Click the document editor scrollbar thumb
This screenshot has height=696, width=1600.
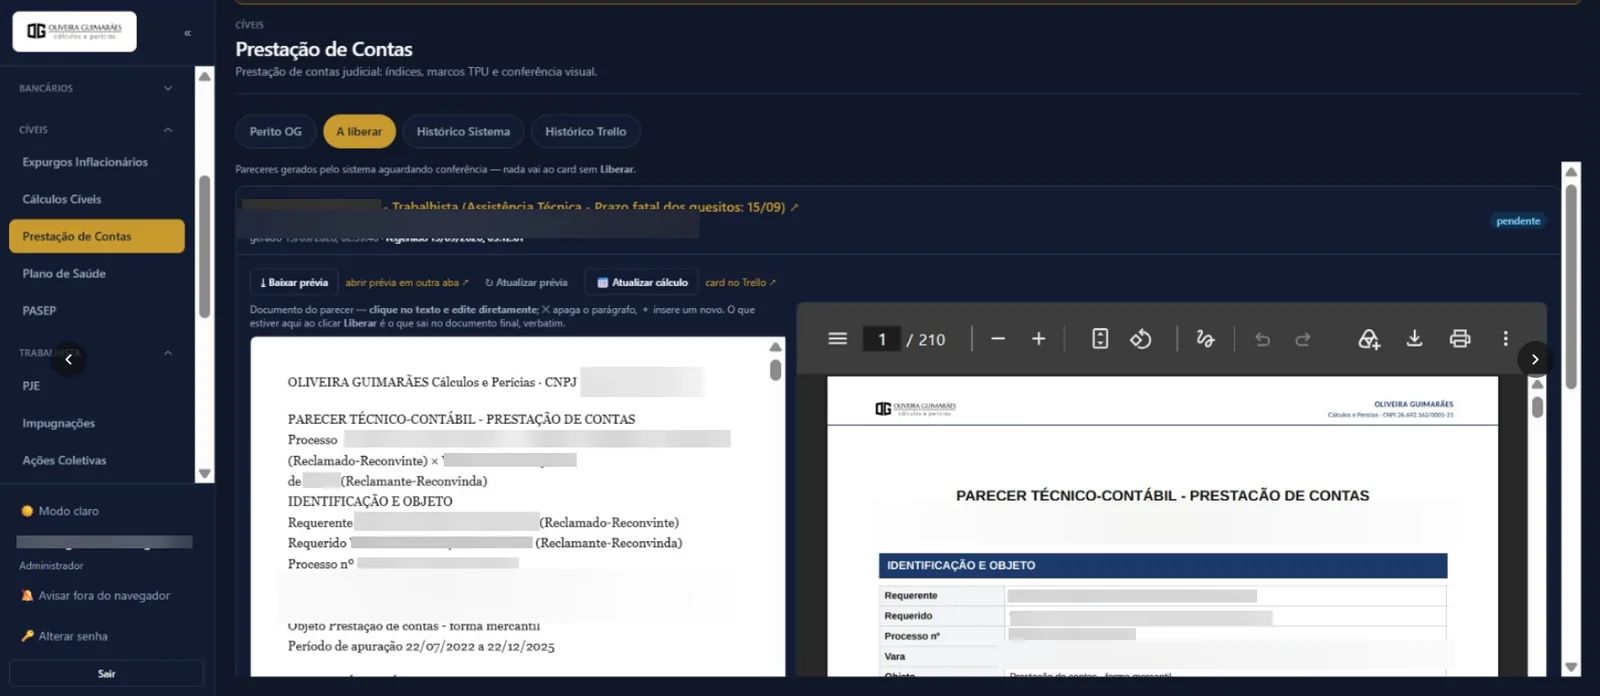tap(775, 370)
